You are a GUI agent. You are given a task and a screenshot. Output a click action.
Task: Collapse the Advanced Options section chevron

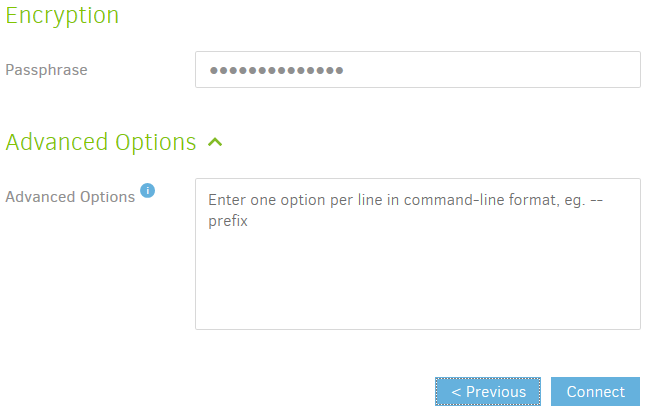pos(214,142)
